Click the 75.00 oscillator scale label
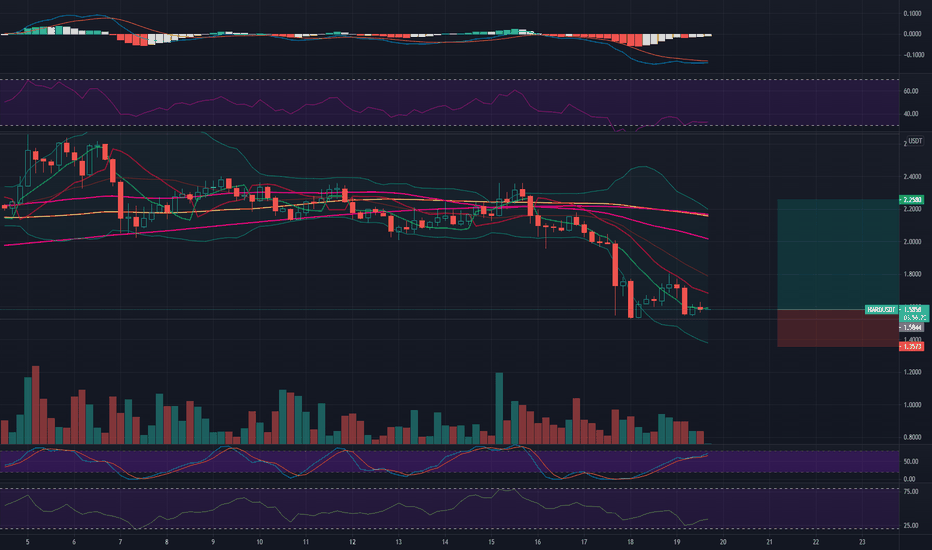The height and width of the screenshot is (550, 932). point(911,492)
